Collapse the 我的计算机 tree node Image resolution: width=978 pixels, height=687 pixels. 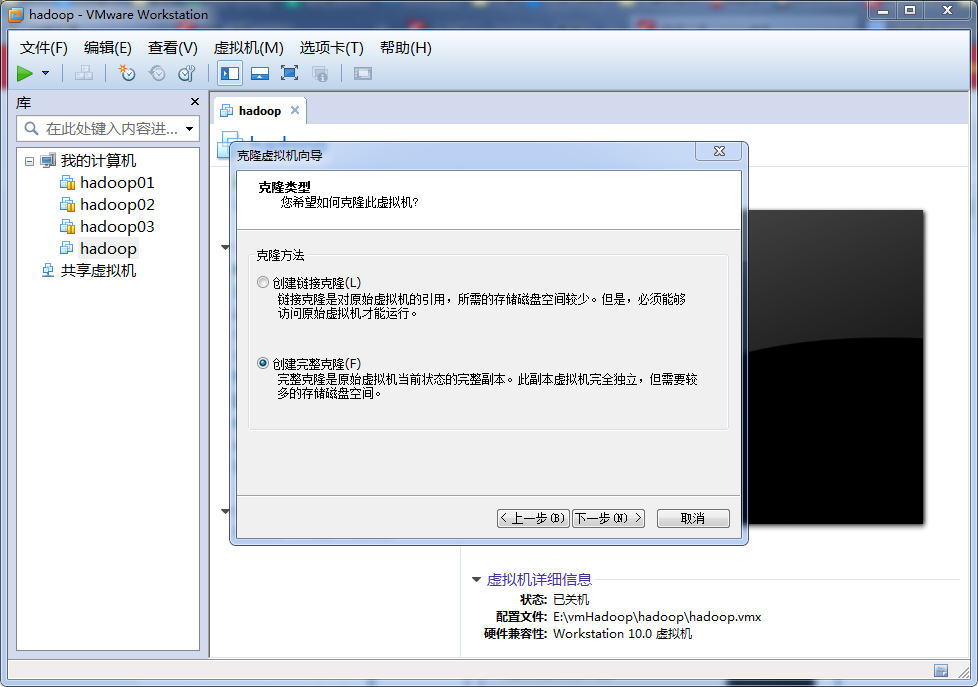(x=29, y=162)
